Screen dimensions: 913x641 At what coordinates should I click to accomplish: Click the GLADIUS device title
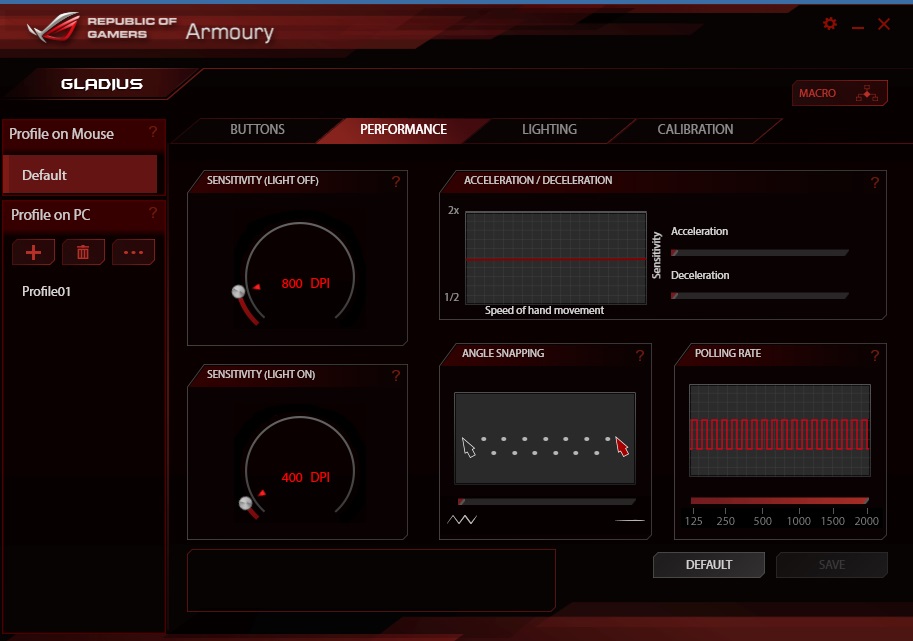pos(102,84)
